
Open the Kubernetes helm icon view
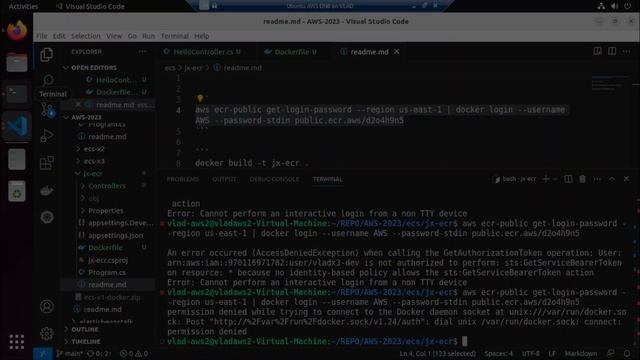(x=47, y=217)
